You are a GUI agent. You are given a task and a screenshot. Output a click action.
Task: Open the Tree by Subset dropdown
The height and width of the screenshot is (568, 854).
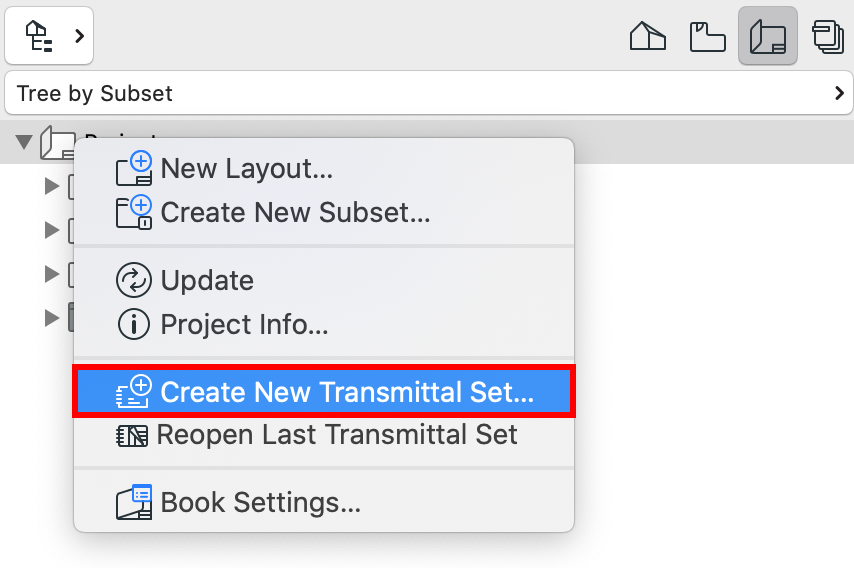[x=429, y=93]
